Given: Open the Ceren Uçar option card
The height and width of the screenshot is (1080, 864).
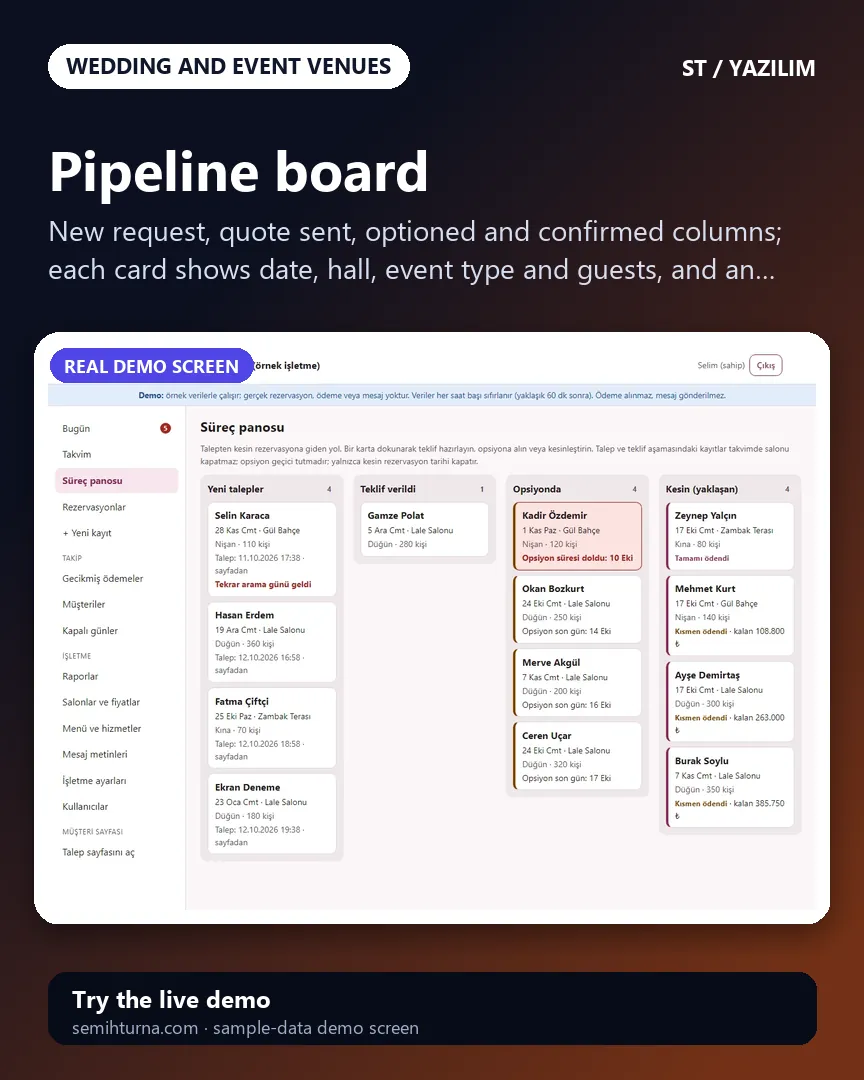Looking at the screenshot, I should tap(577, 756).
